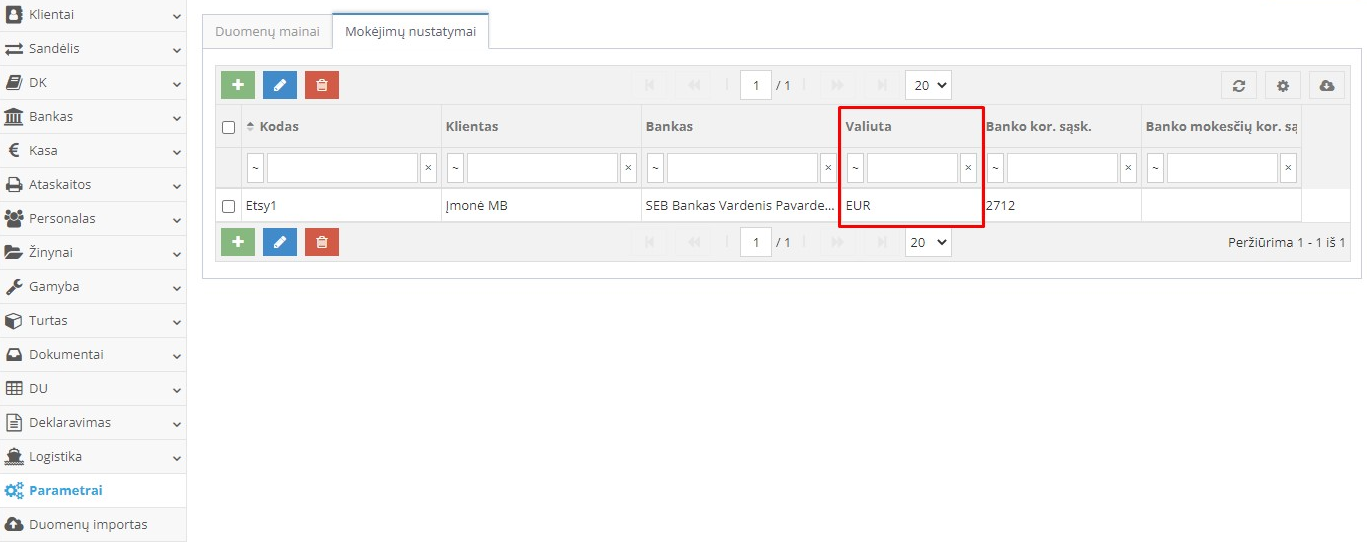
Task: Refresh the table with the reload icon
Action: pyautogui.click(x=1238, y=86)
